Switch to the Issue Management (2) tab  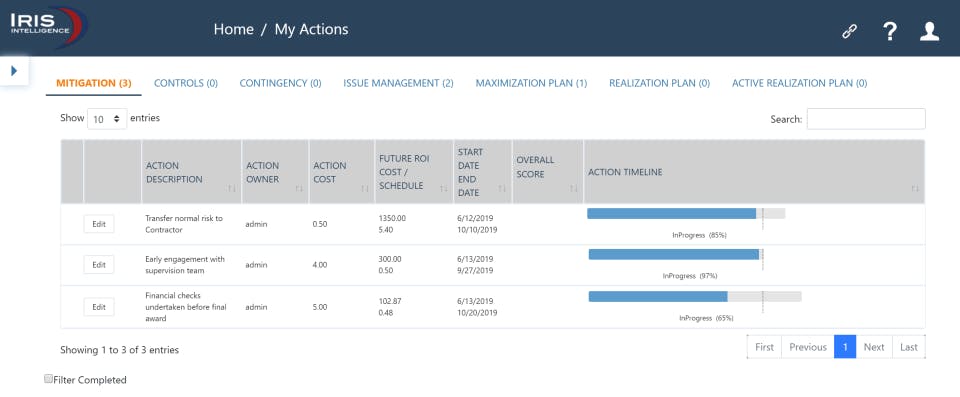tap(399, 83)
